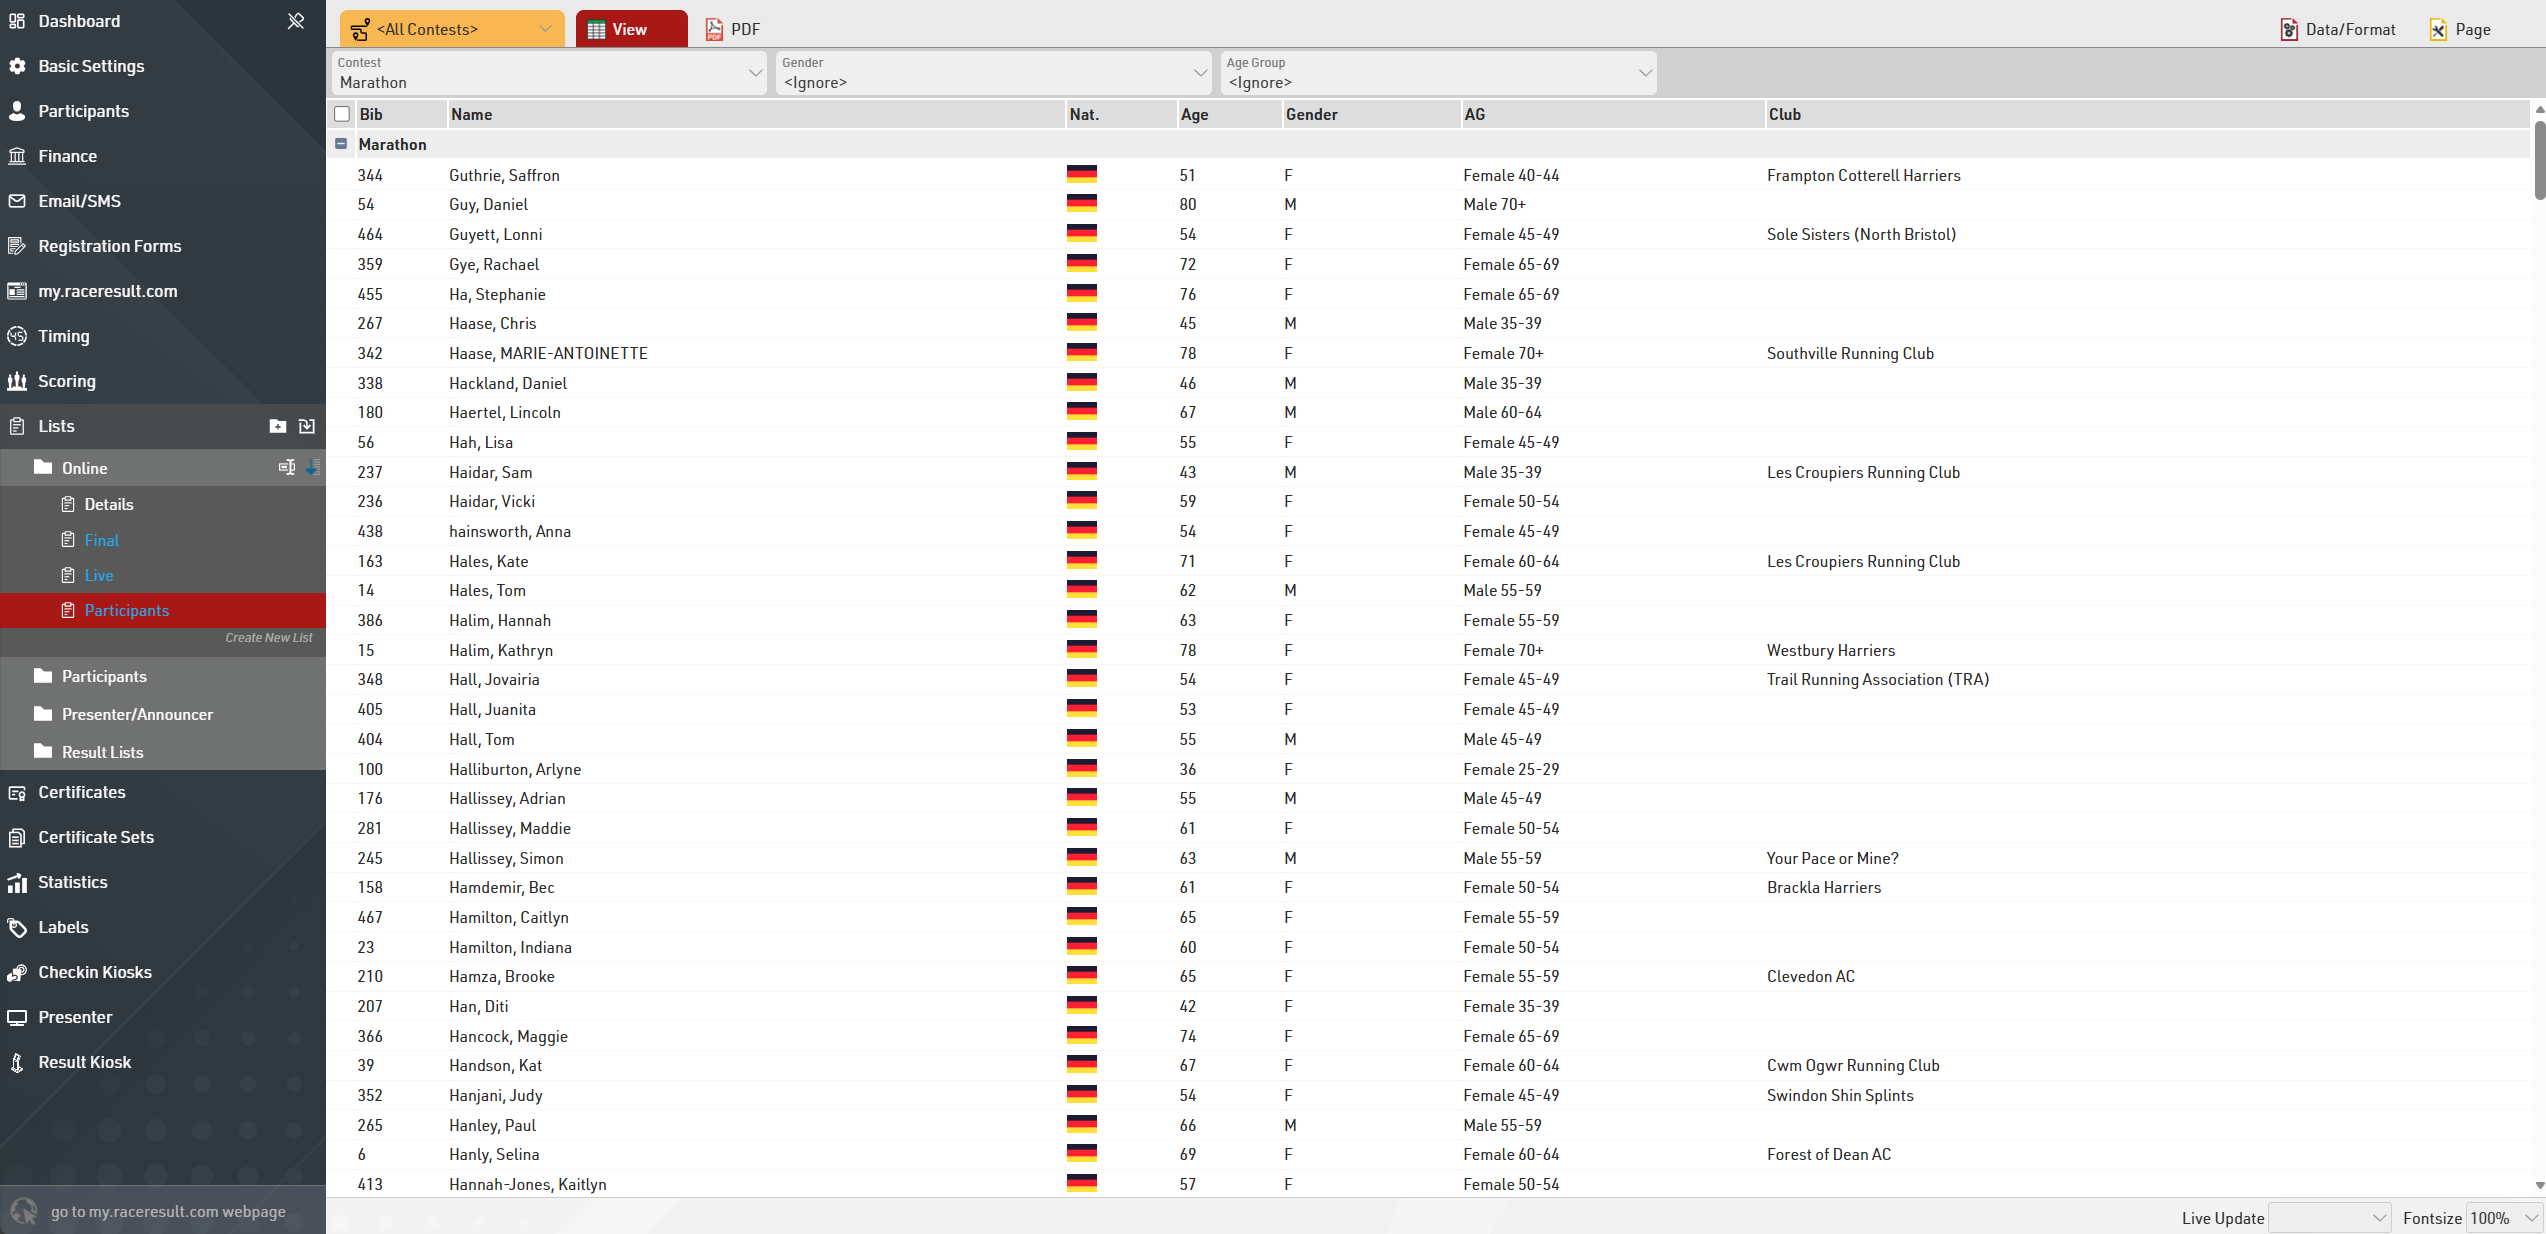Open the All Contests selector

click(453, 29)
